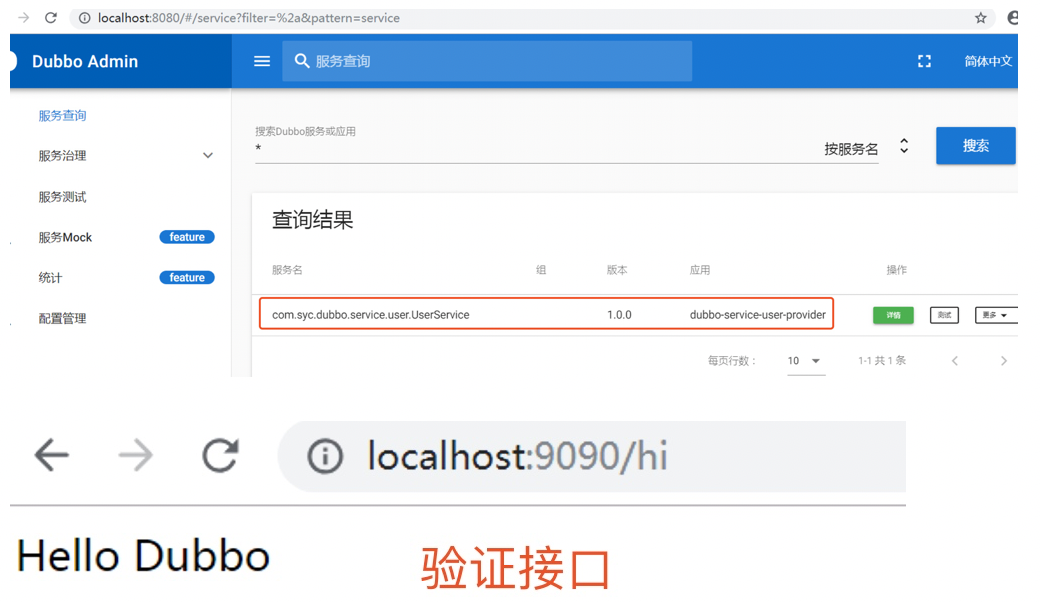Reload the localhost:9090/hi page
The width and height of the screenshot is (1040, 602).
pyautogui.click(x=220, y=455)
